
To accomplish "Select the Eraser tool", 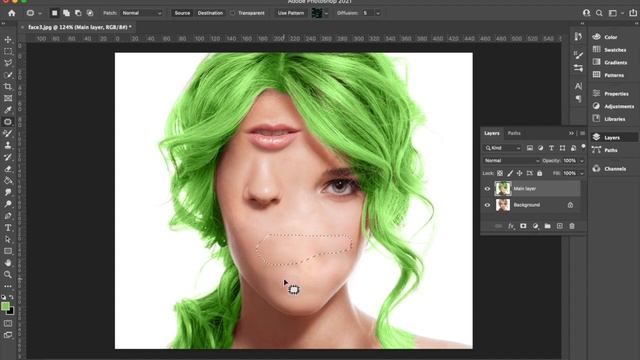I will pos(8,169).
